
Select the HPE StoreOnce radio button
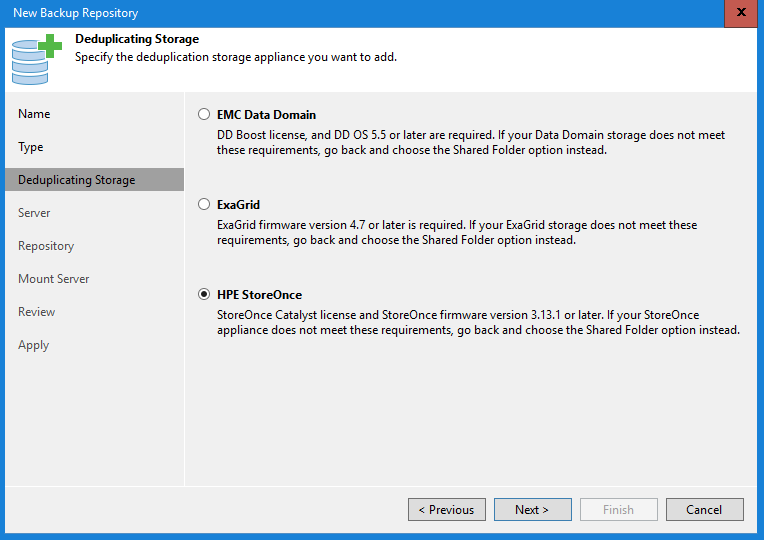point(204,294)
